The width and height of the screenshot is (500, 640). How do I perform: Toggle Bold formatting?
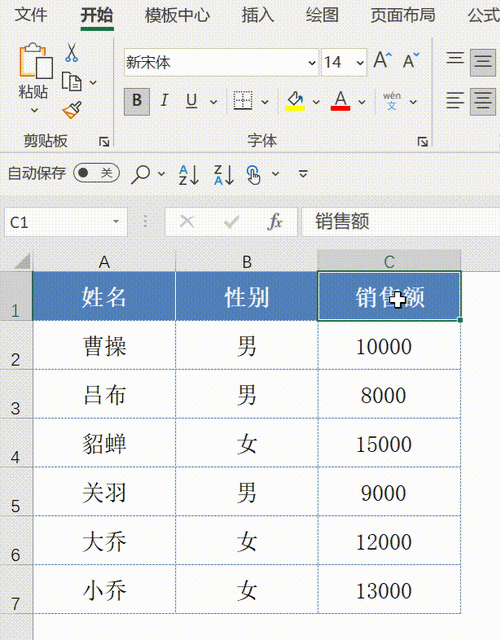click(137, 100)
